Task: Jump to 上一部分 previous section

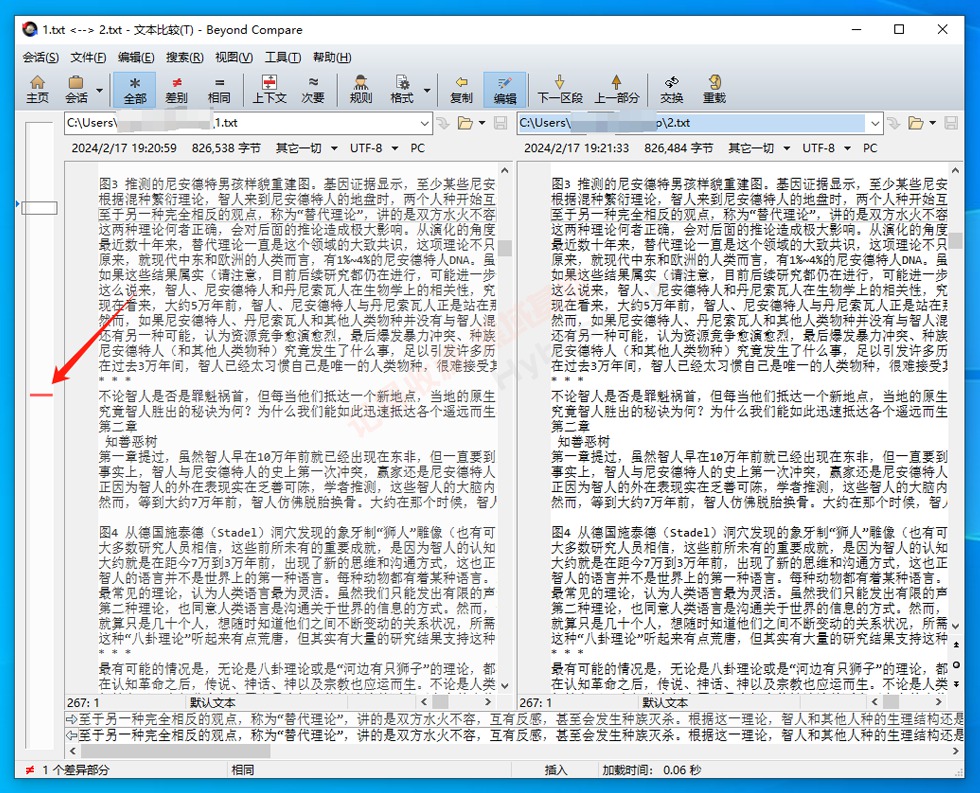Action: click(x=616, y=89)
